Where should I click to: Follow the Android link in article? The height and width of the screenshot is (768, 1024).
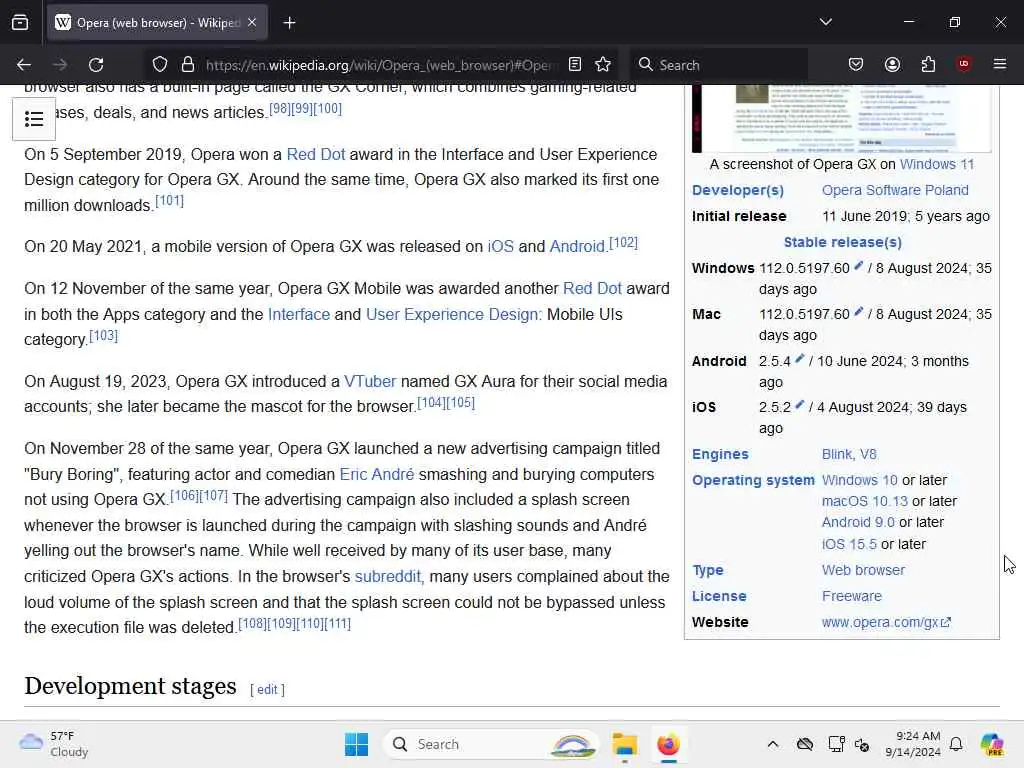click(x=577, y=246)
